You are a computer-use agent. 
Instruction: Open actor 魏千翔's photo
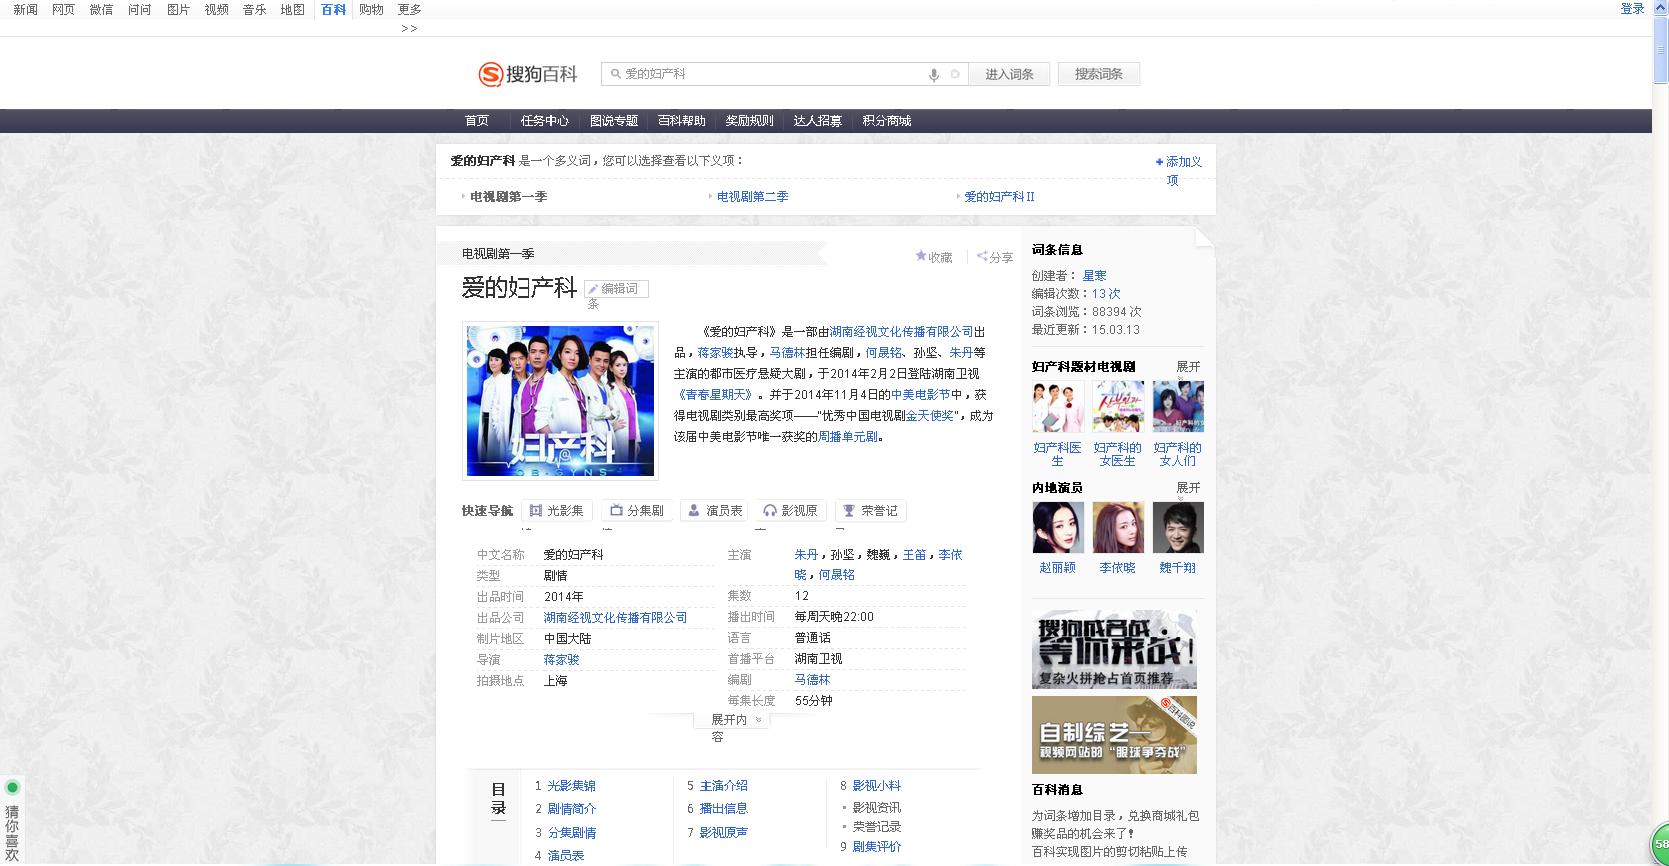pos(1178,527)
